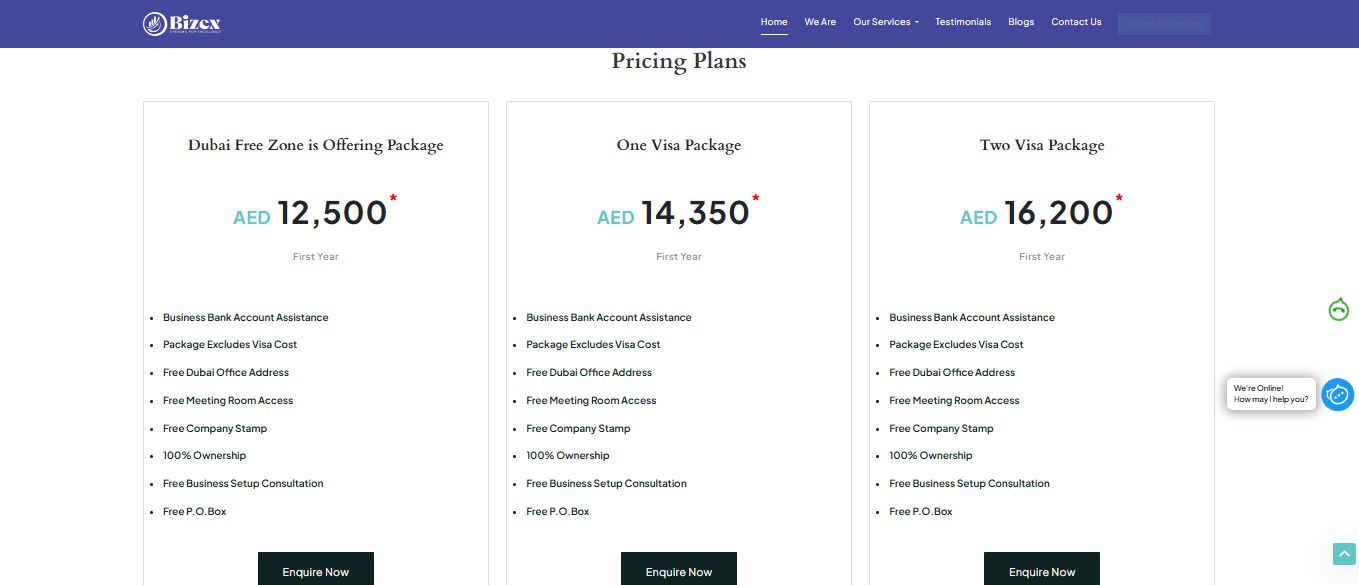Open Free P.O.Box link in first plan
This screenshot has width=1359, height=585.
point(194,511)
